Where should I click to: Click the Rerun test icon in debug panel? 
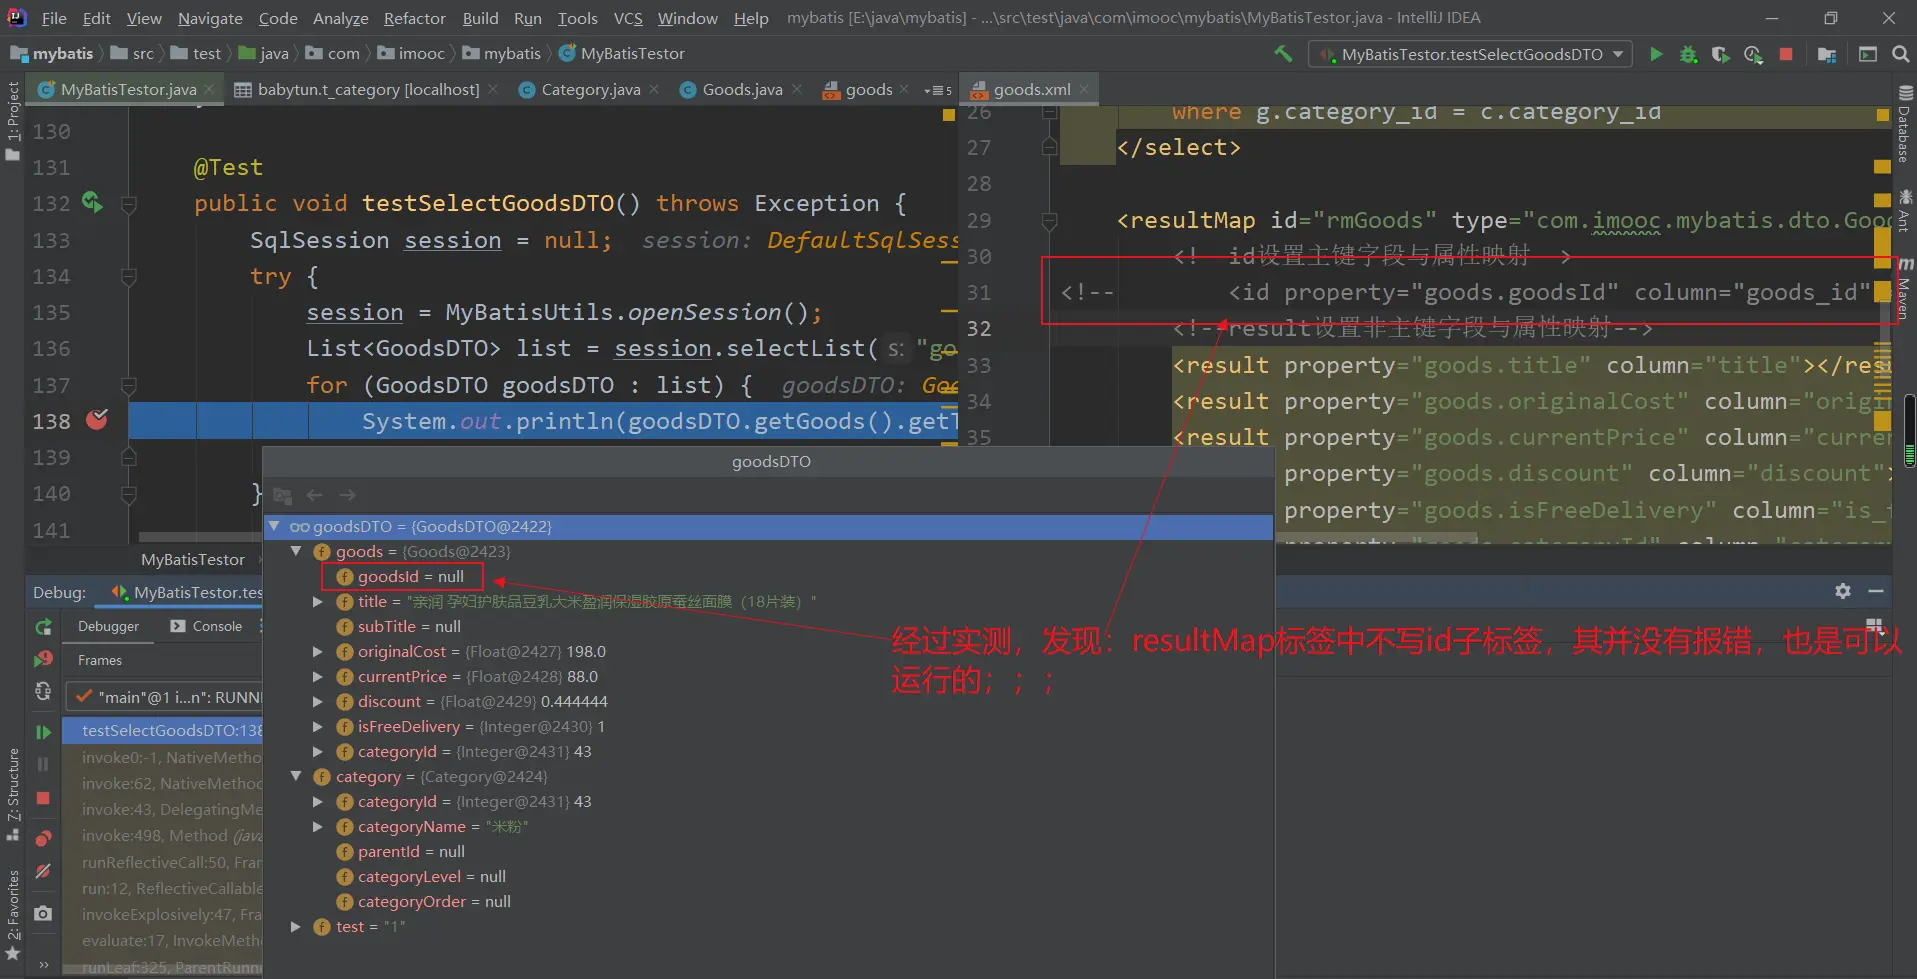pos(43,627)
